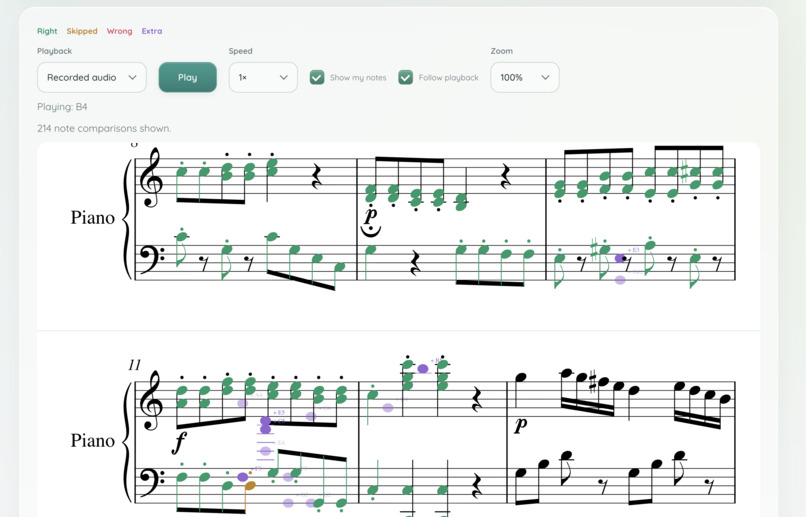Click the Piano label on the second system

coord(93,441)
